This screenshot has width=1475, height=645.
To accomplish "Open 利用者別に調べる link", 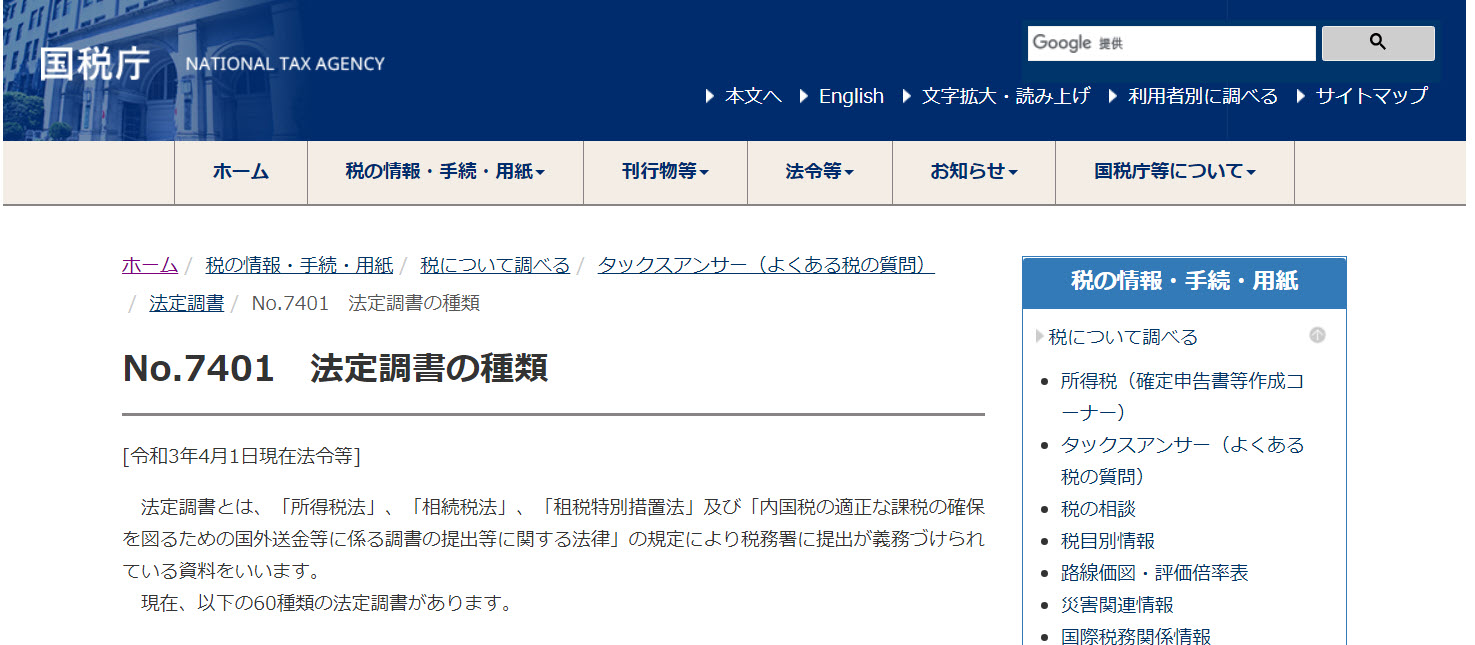I will (x=1202, y=96).
